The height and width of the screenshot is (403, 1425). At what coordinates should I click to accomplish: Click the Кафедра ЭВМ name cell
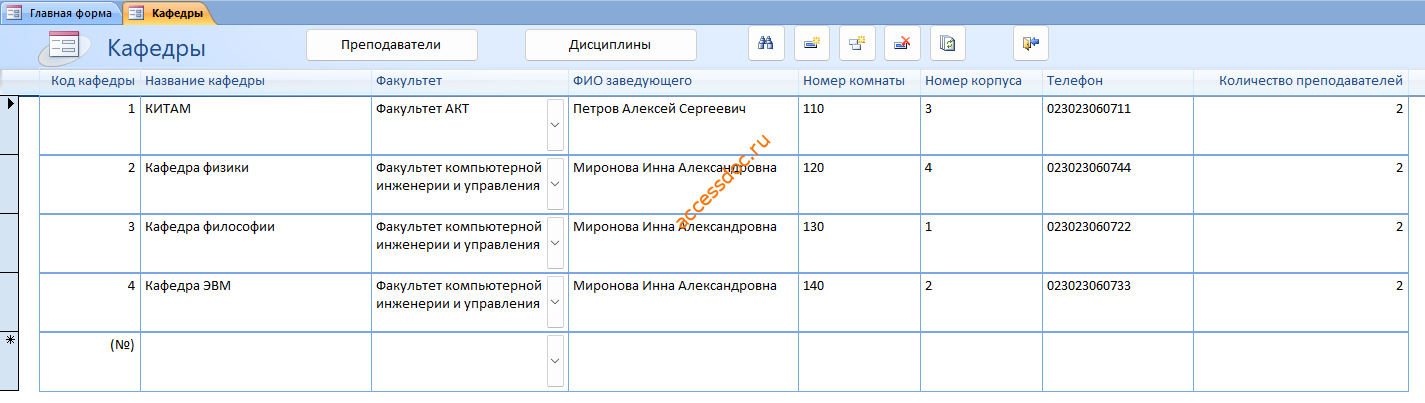coord(256,302)
